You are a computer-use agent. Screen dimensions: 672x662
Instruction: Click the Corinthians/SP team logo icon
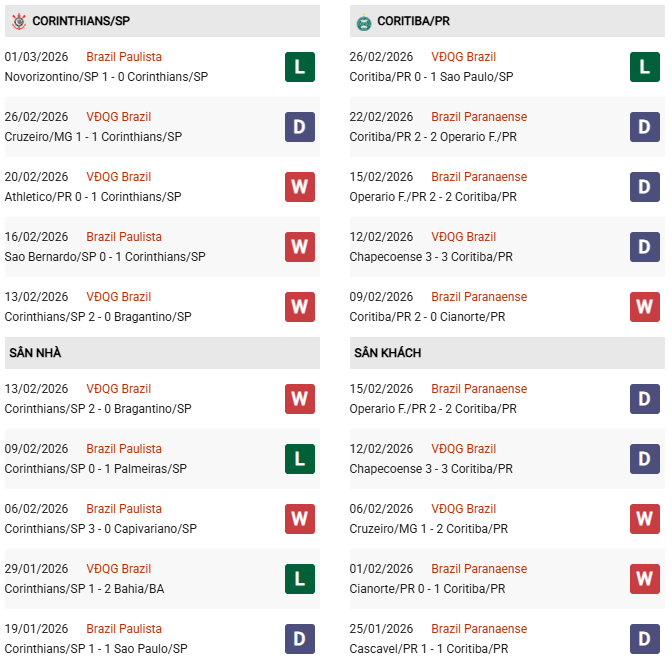(18, 21)
